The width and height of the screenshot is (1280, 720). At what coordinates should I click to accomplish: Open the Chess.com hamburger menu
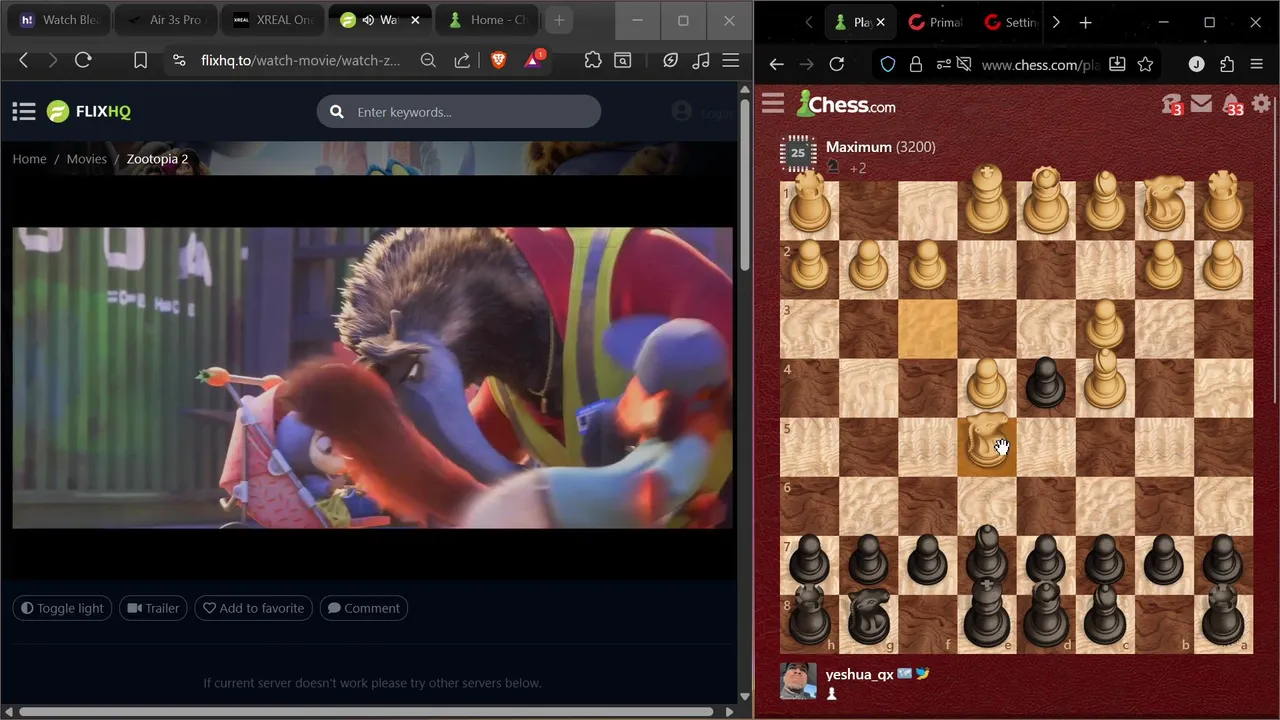[773, 104]
